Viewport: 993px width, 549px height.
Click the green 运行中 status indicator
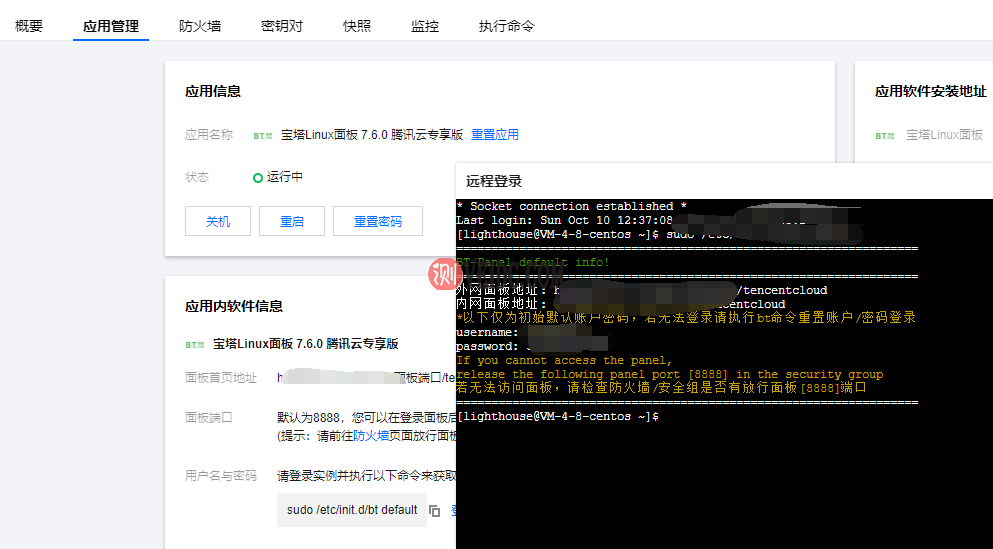(258, 177)
